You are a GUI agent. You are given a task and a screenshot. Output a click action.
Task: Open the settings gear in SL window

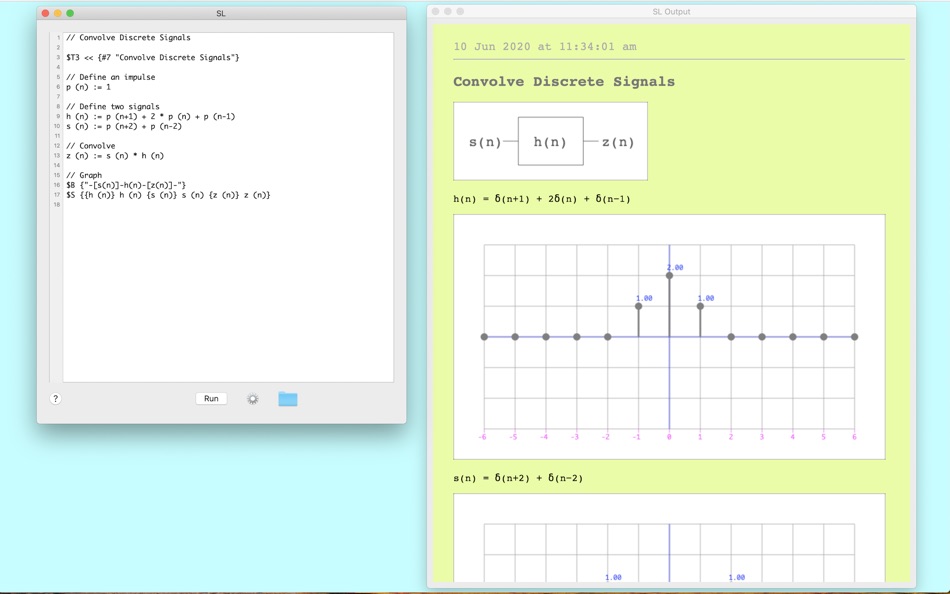pos(253,399)
